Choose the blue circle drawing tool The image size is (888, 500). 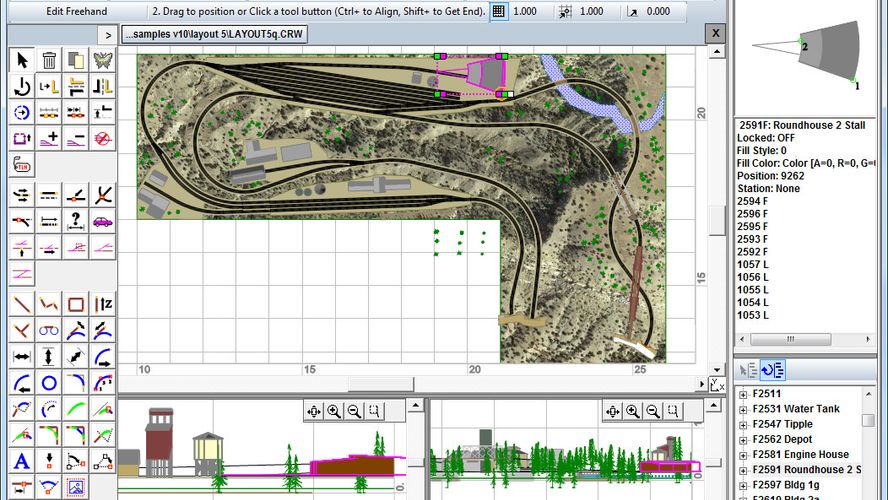point(48,383)
